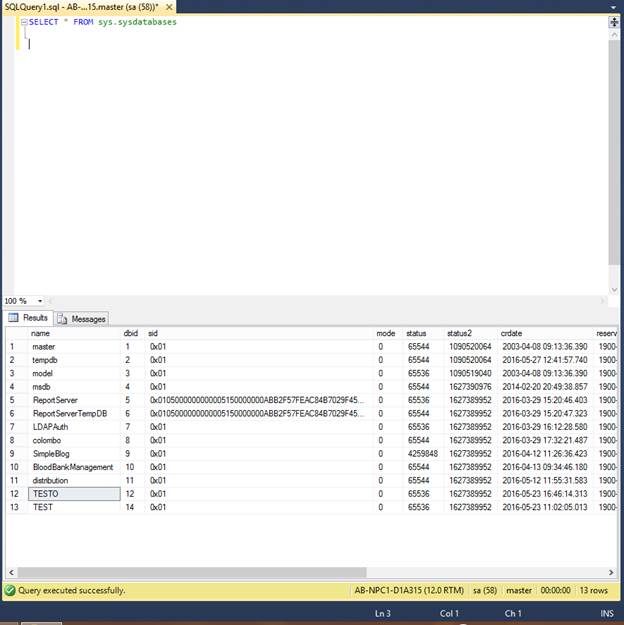Click the green query success icon
The height and width of the screenshot is (625, 624).
click(x=10, y=590)
